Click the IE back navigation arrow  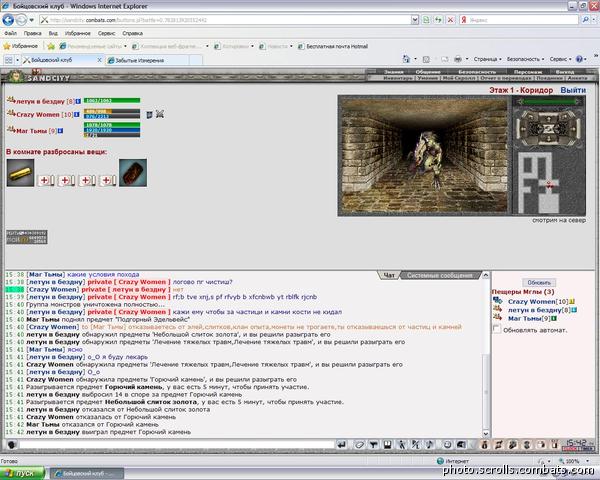8,20
